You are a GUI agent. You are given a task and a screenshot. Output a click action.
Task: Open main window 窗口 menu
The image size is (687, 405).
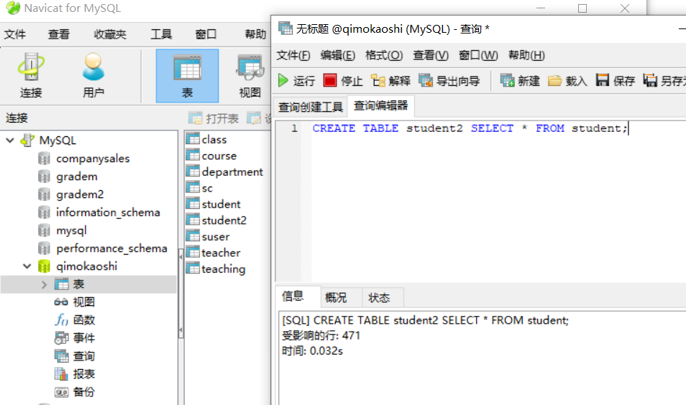pos(206,34)
